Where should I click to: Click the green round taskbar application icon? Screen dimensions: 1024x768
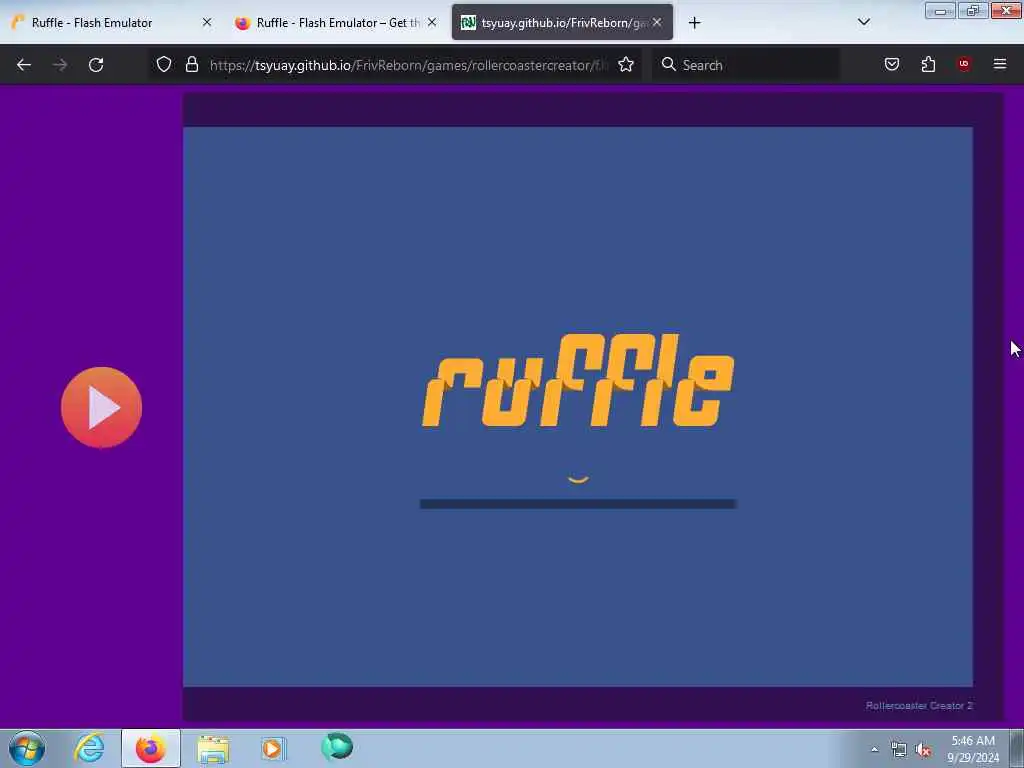[337, 746]
